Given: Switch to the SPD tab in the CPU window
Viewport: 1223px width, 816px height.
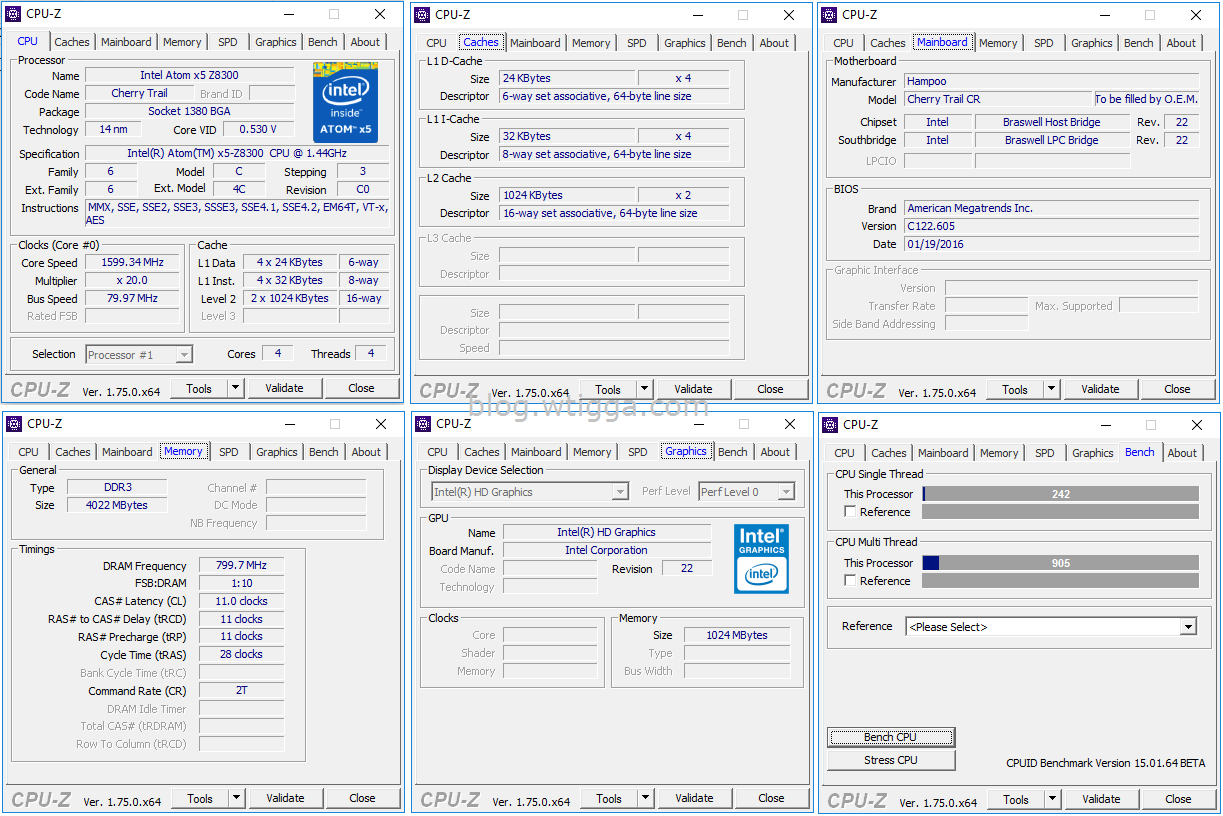Looking at the screenshot, I should pos(228,42).
